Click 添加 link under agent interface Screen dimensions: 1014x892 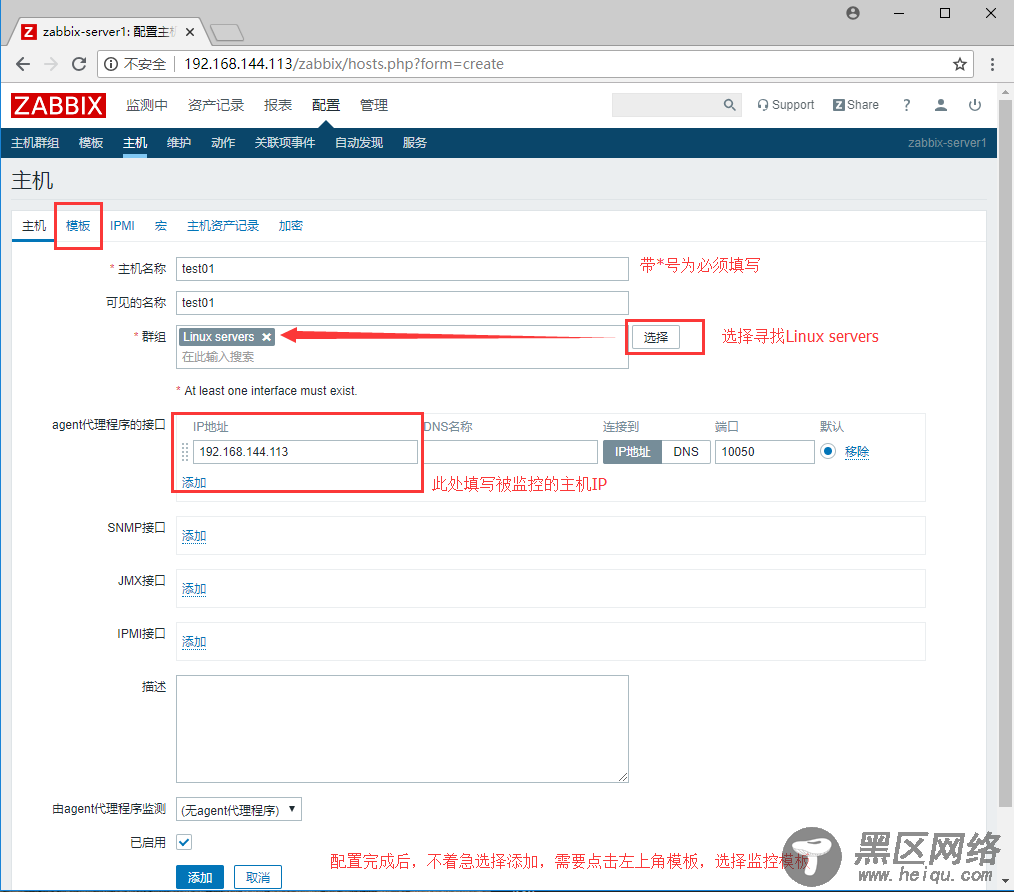coord(194,483)
